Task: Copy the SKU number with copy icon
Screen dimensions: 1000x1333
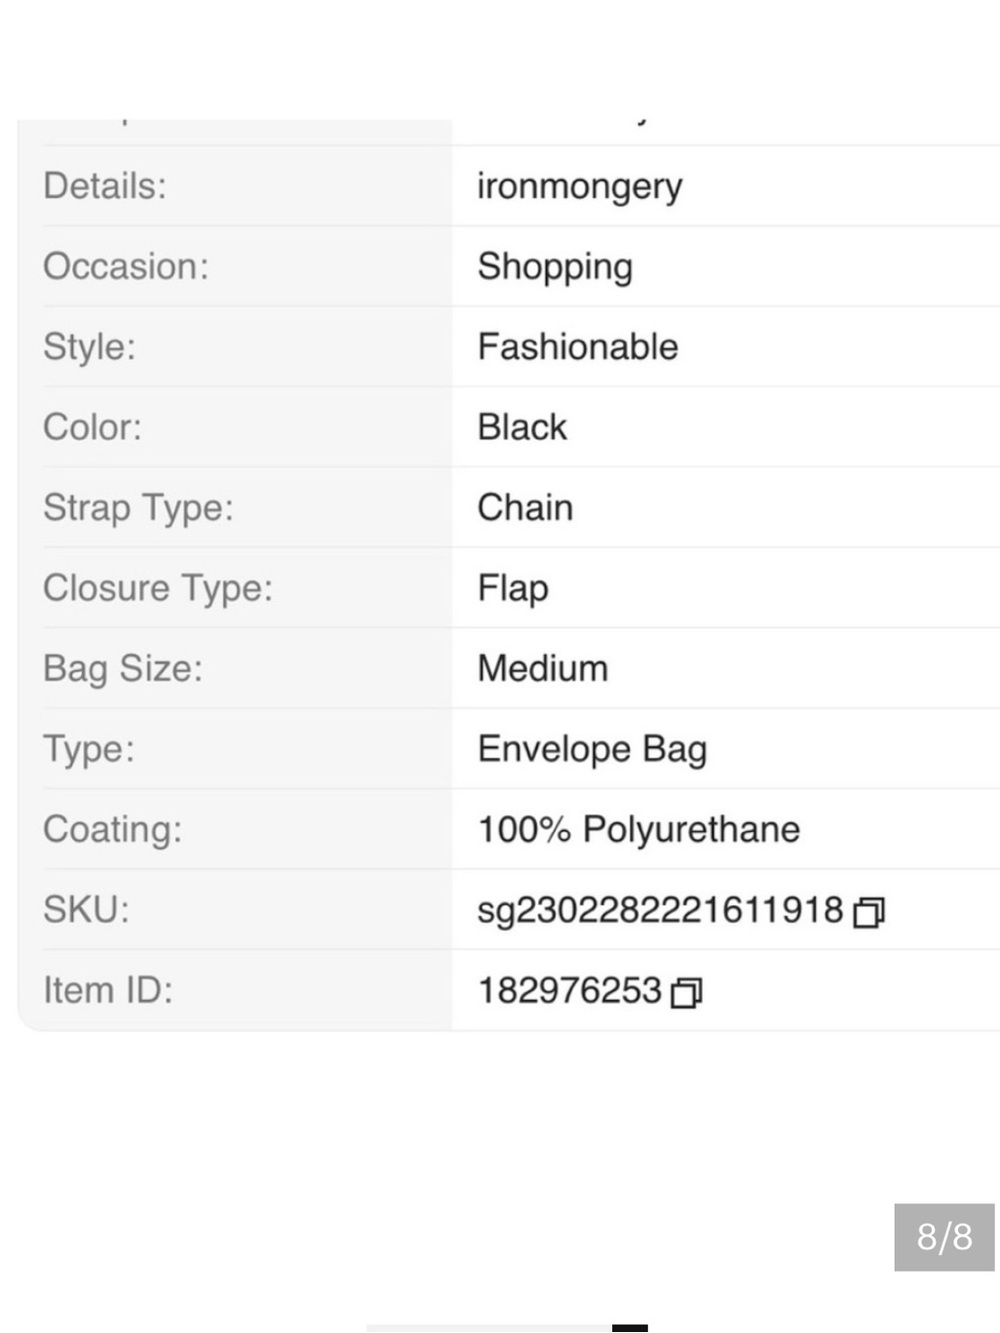Action: (x=868, y=912)
